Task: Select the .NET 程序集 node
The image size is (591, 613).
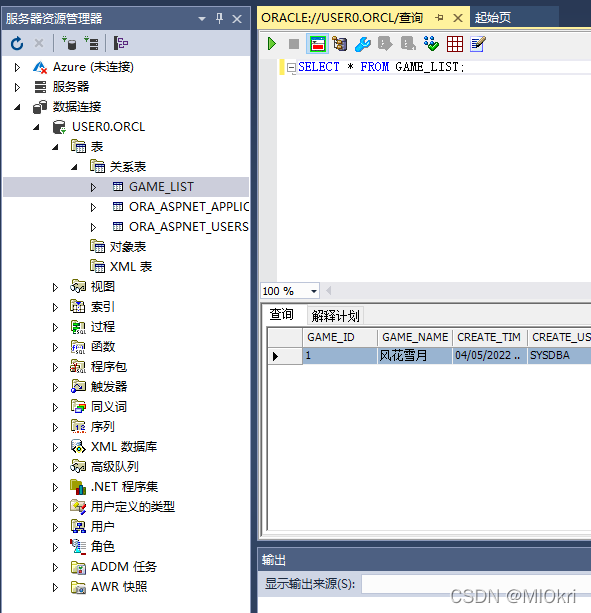Action: [x=124, y=487]
